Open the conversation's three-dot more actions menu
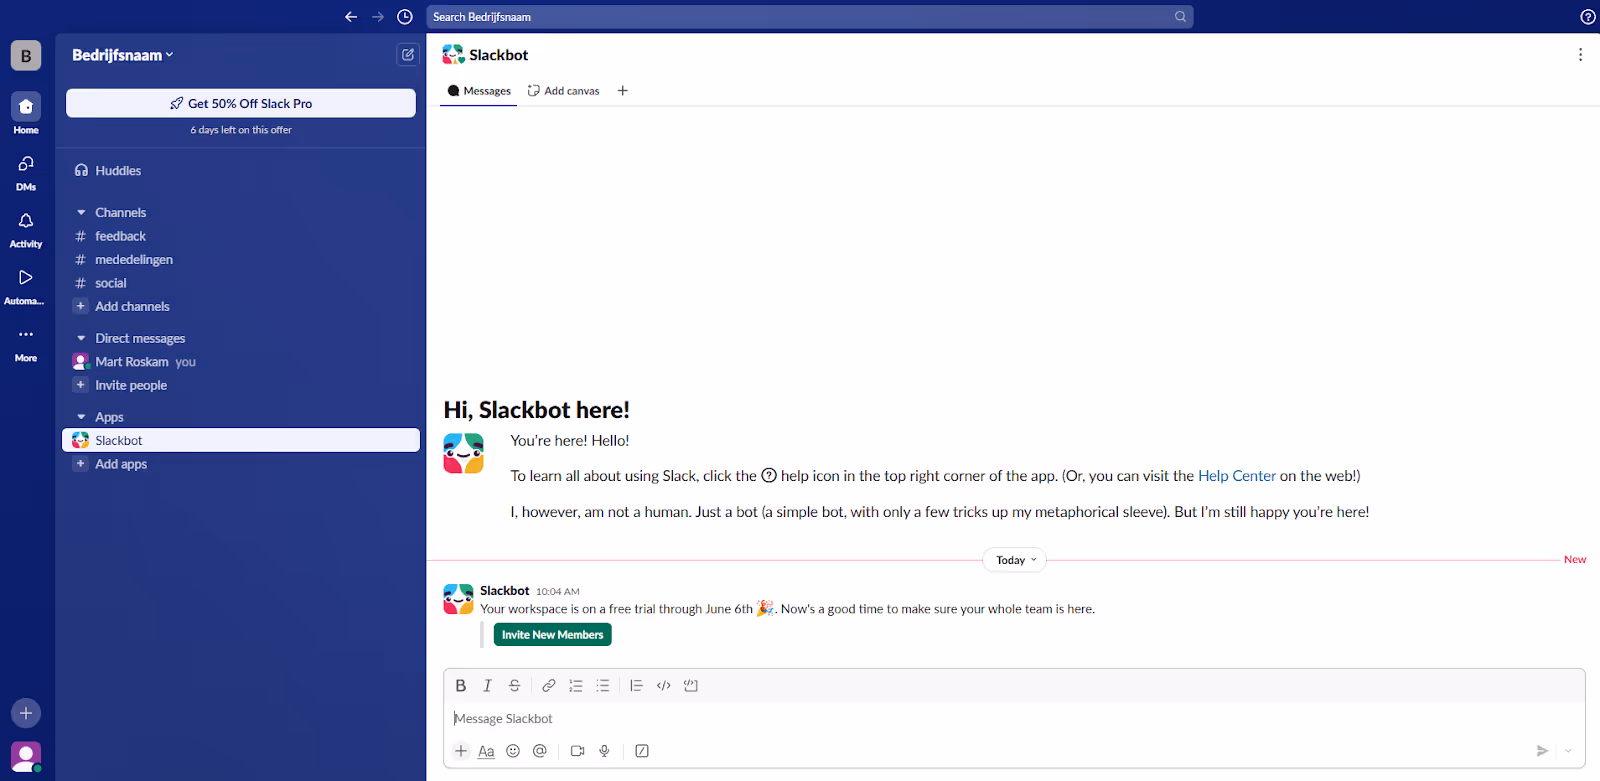The height and width of the screenshot is (781, 1600). click(1580, 55)
